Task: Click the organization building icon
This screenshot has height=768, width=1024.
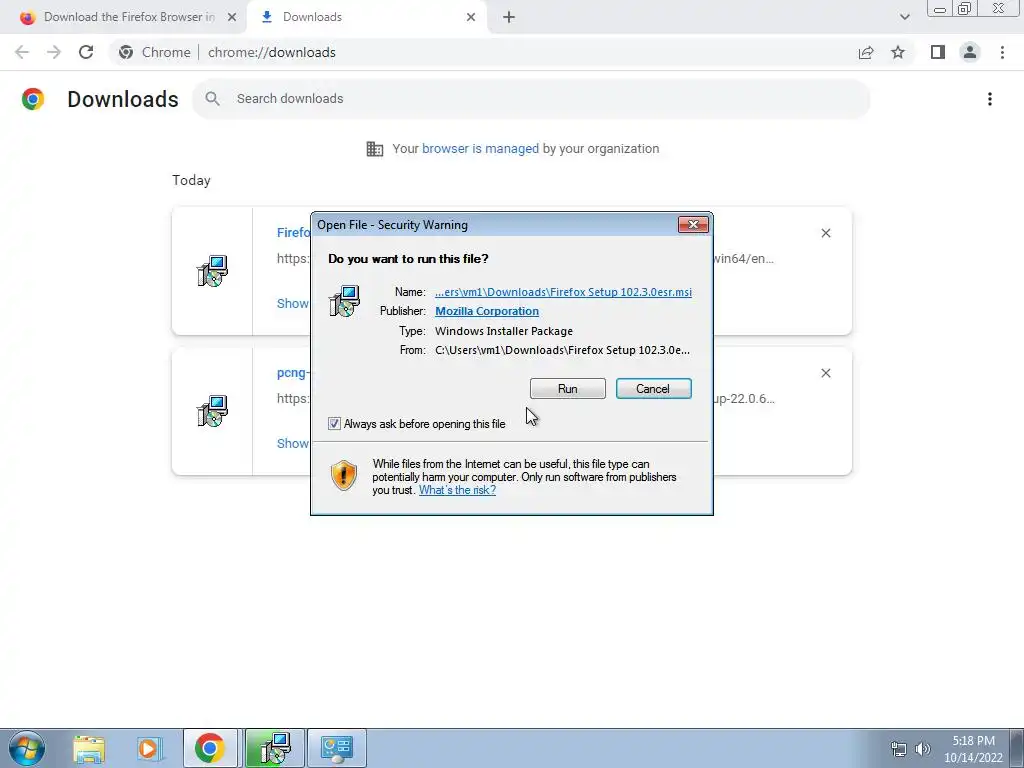Action: point(375,149)
